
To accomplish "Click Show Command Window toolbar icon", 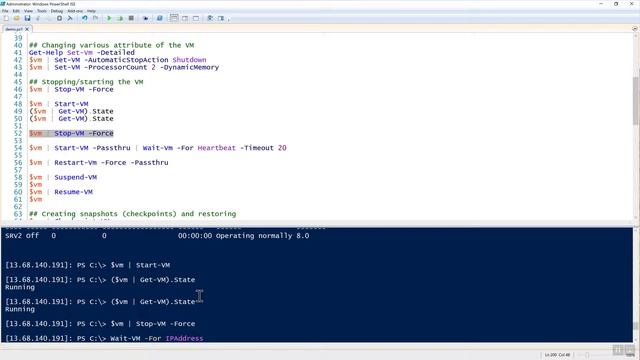I will click(210, 18).
